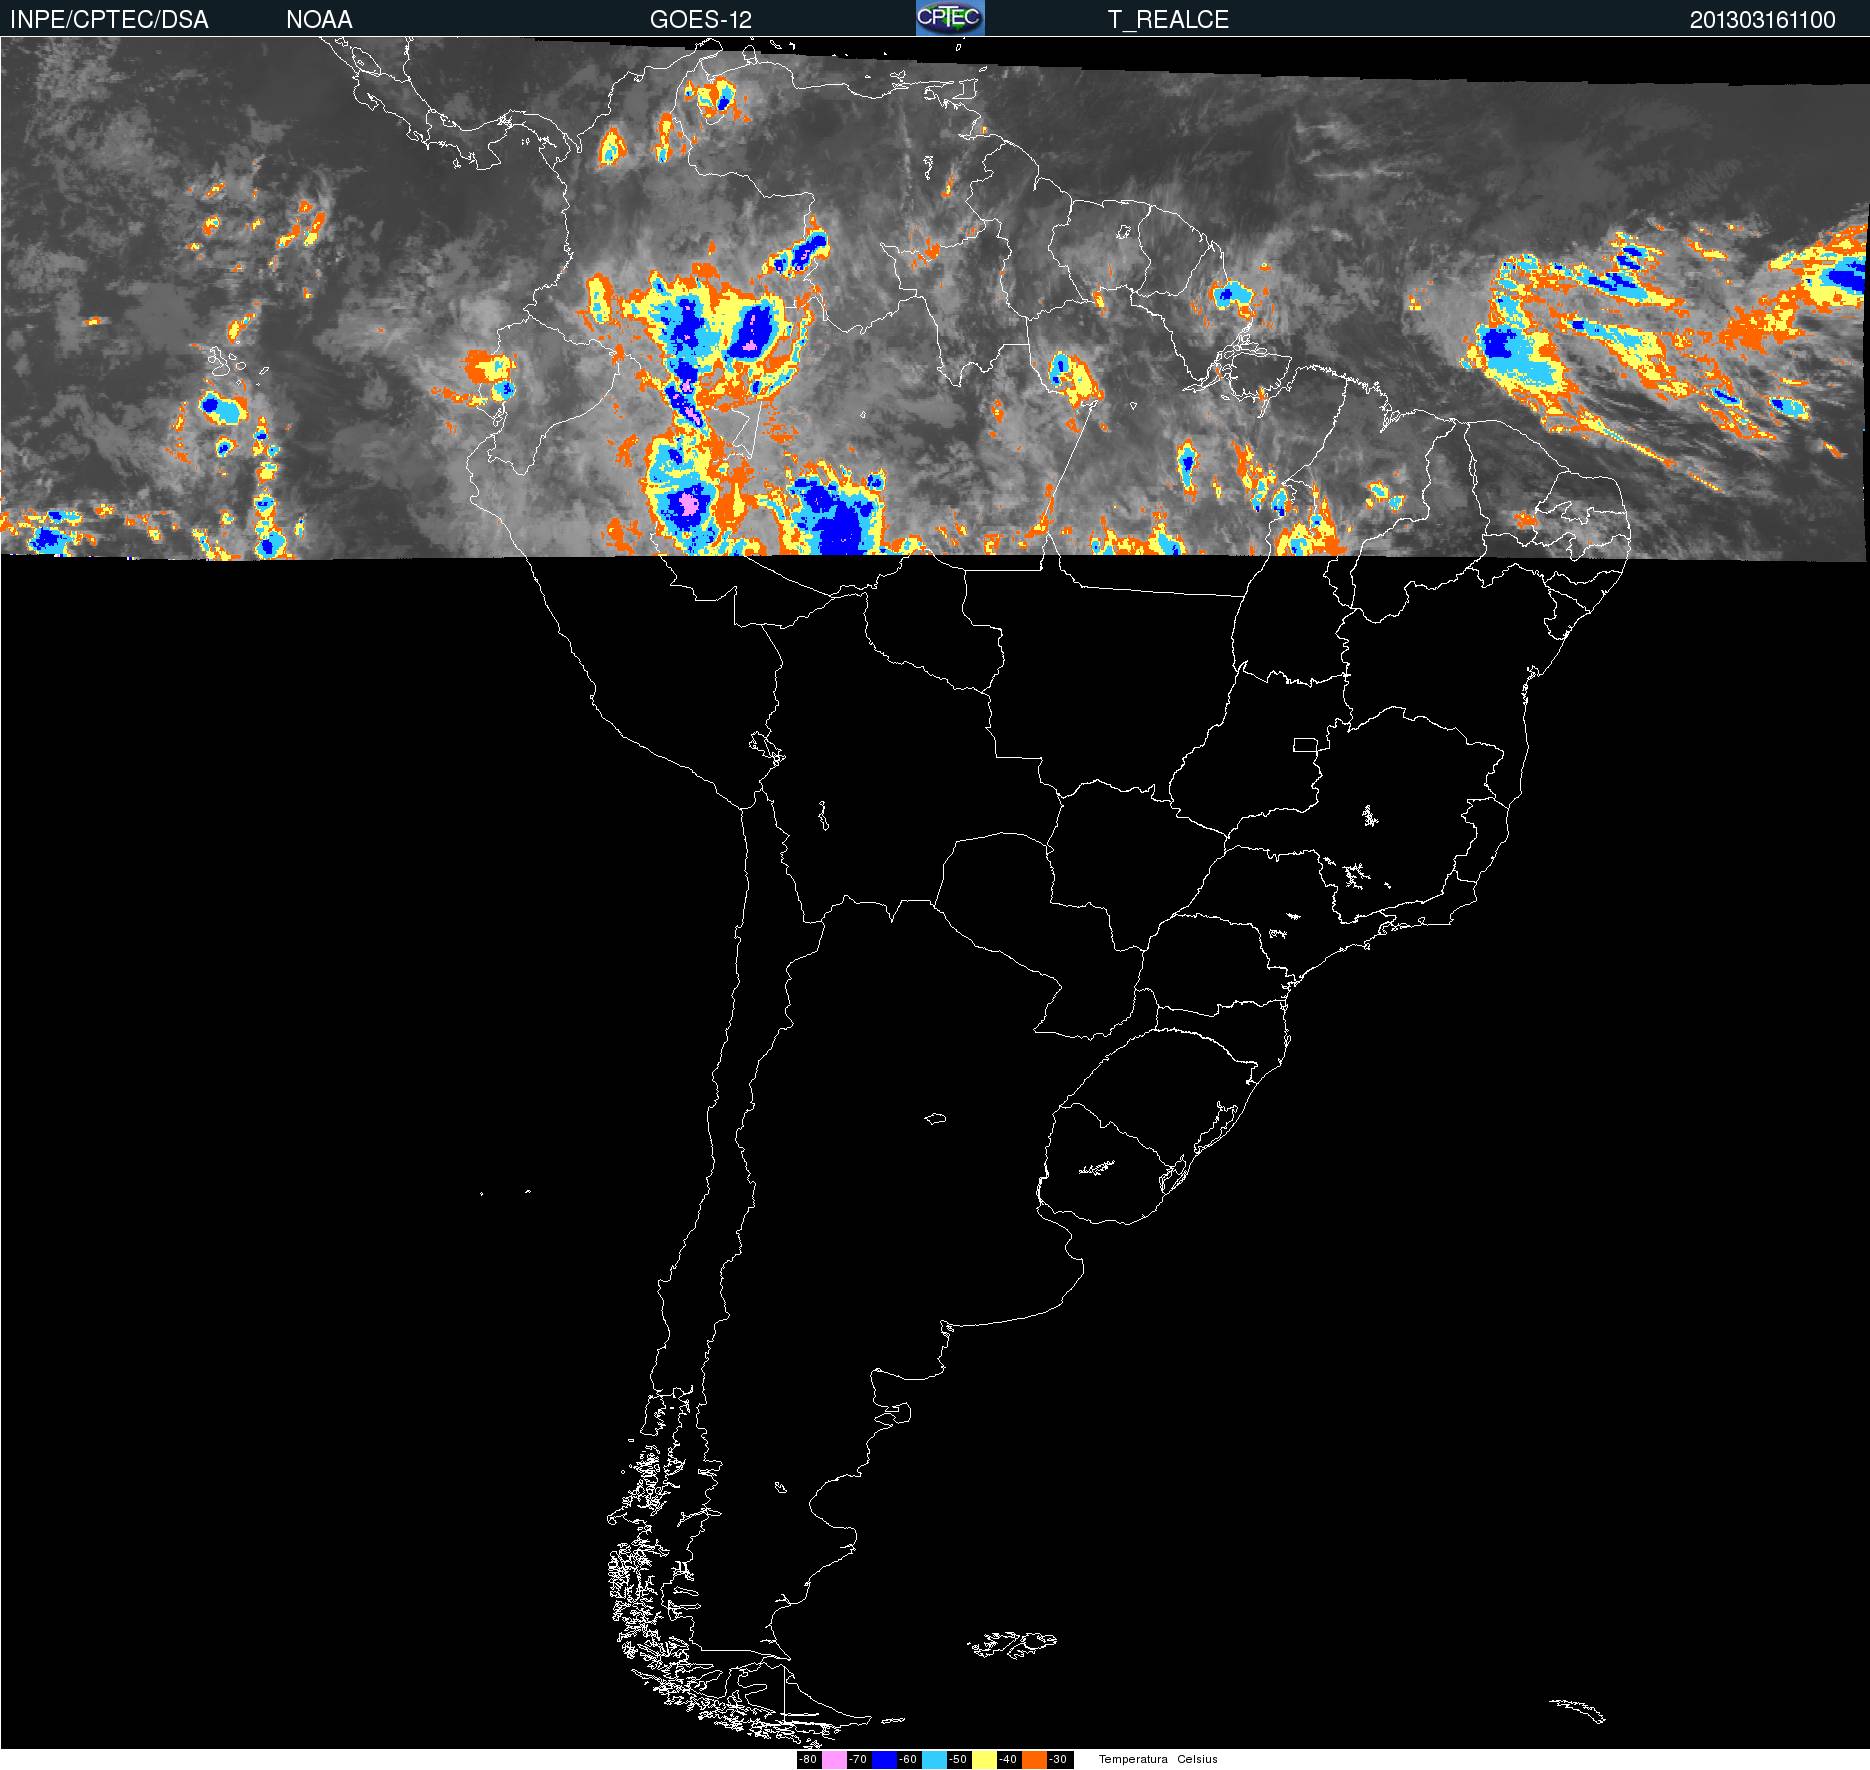This screenshot has height=1770, width=1870.
Task: Click the INPE/CPTEC/DSA header text
Action: point(109,20)
